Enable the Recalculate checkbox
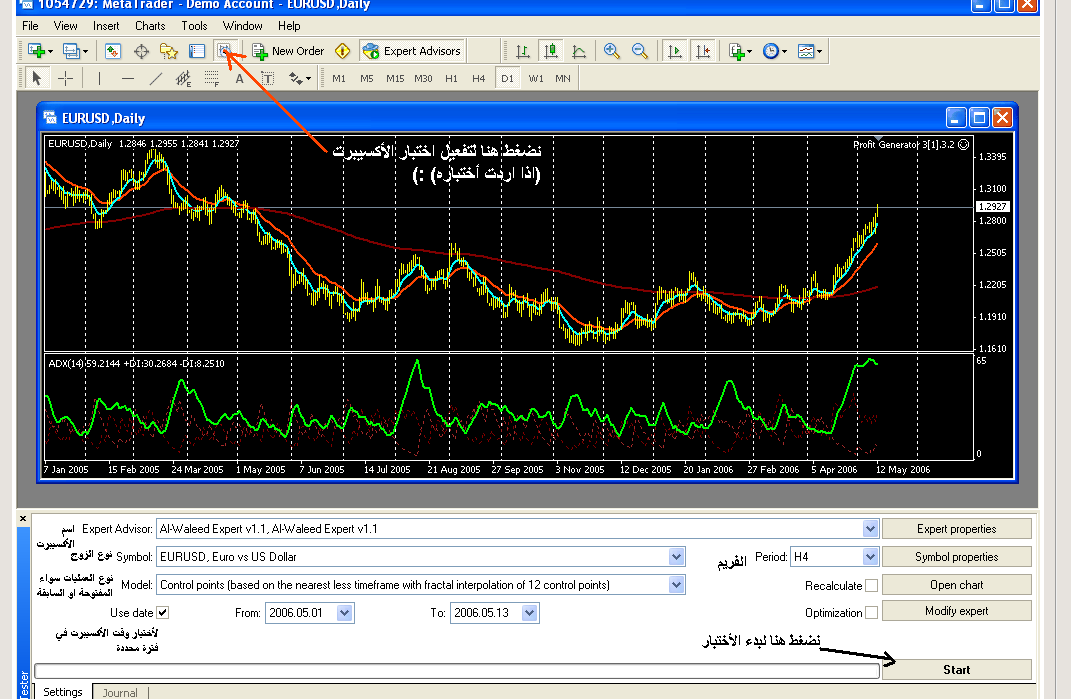The image size is (1071, 699). tap(872, 586)
